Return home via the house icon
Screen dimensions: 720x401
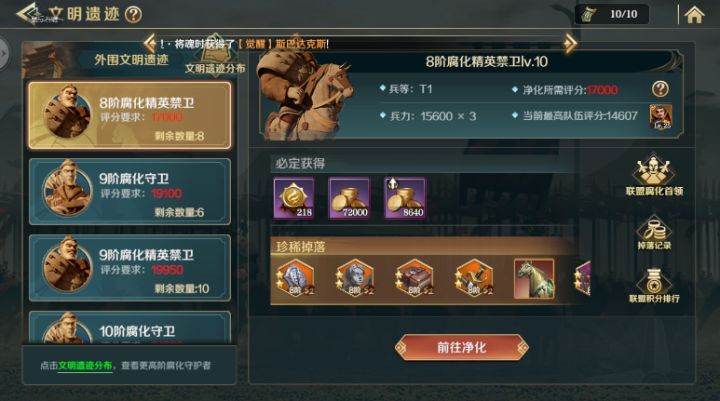click(x=694, y=15)
